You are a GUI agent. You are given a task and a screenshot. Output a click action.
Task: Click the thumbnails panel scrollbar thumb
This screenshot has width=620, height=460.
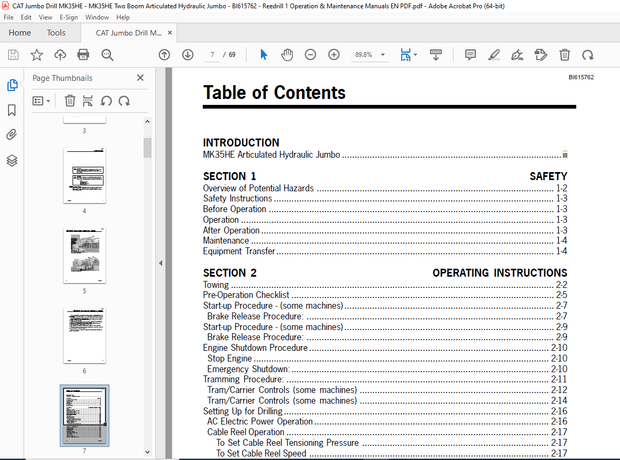tap(147, 148)
